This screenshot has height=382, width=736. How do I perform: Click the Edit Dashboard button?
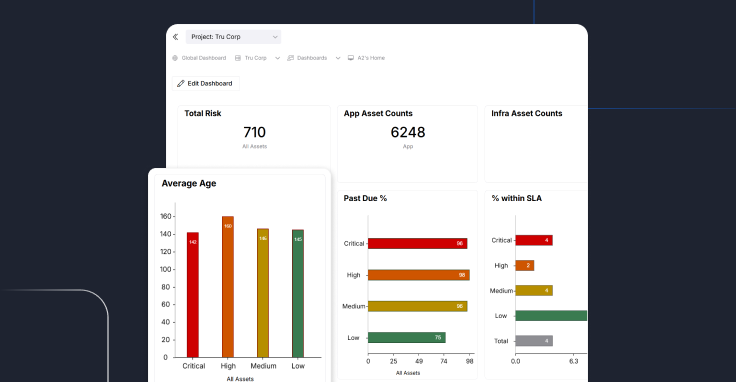pyautogui.click(x=206, y=84)
